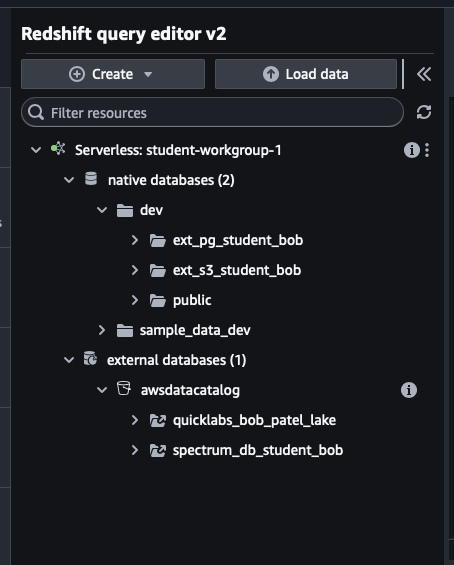454x565 pixels.
Task: Collapse the native databases (2) chevron
Action: (69, 179)
